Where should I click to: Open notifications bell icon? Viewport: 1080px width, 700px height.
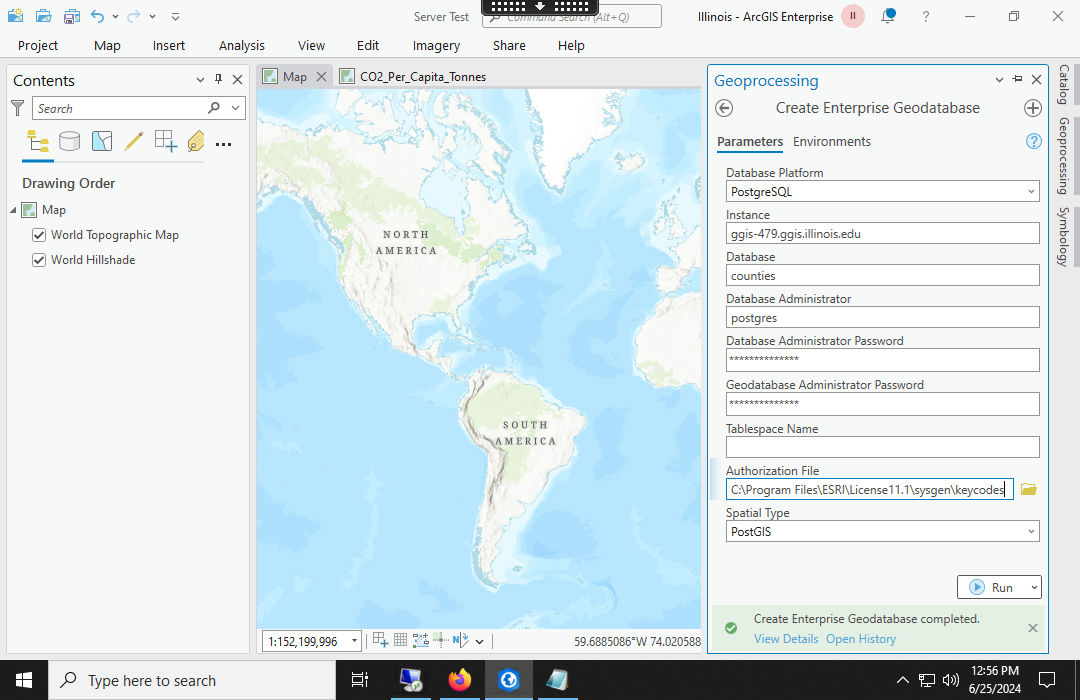click(888, 16)
